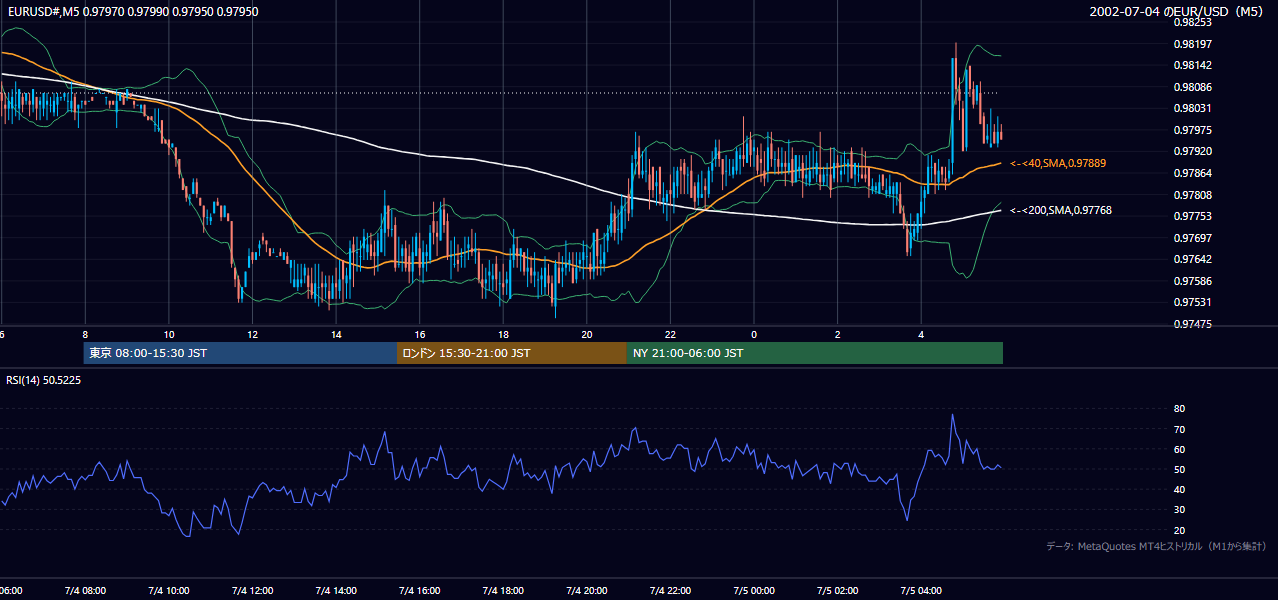
Task: Select the 7/4 10:00 time axis label
Action: 169,591
